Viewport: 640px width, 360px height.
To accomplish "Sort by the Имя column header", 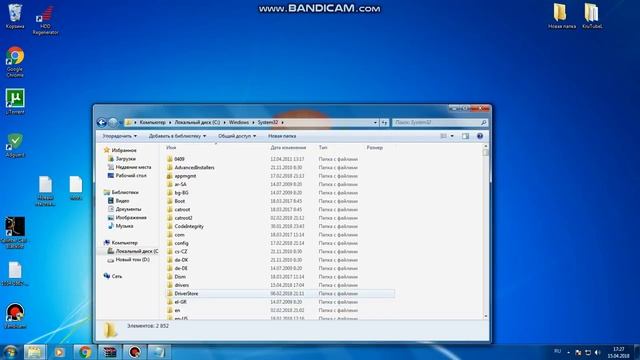I will pyautogui.click(x=171, y=147).
